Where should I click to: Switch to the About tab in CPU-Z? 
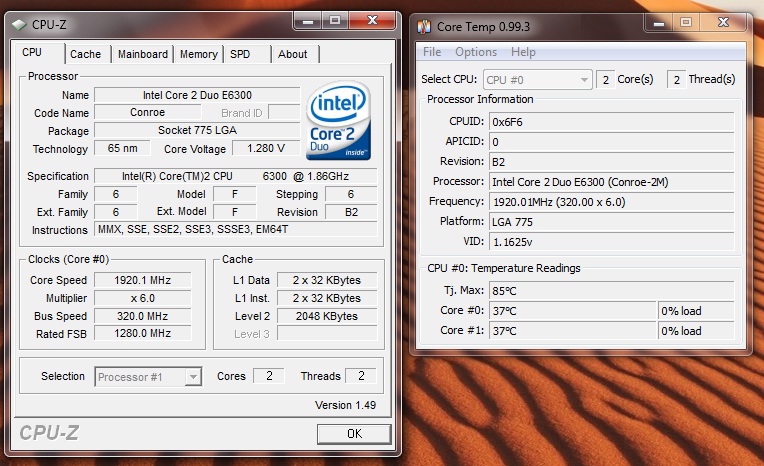[292, 54]
